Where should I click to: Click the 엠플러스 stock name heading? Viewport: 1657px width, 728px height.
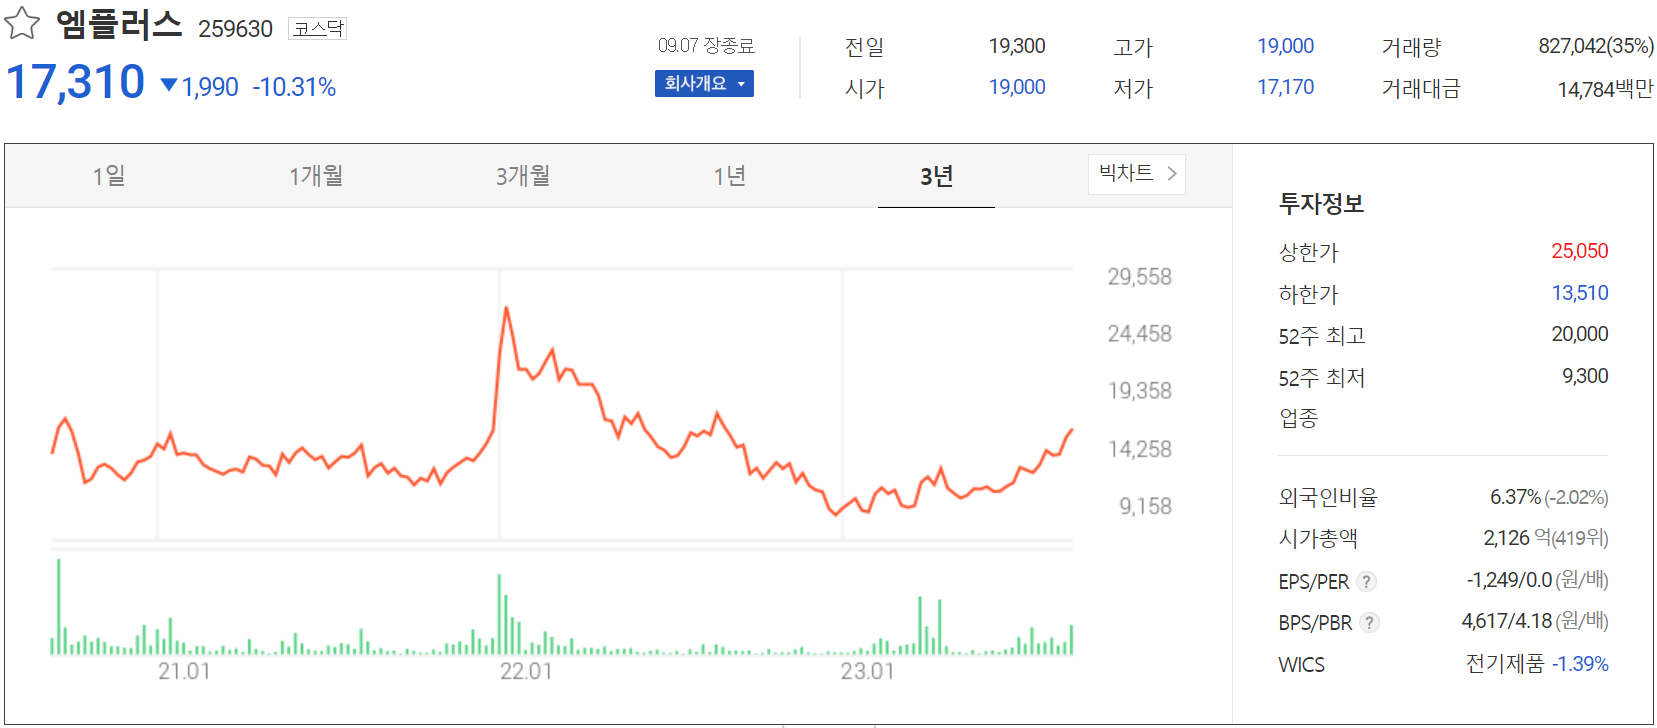[x=119, y=24]
